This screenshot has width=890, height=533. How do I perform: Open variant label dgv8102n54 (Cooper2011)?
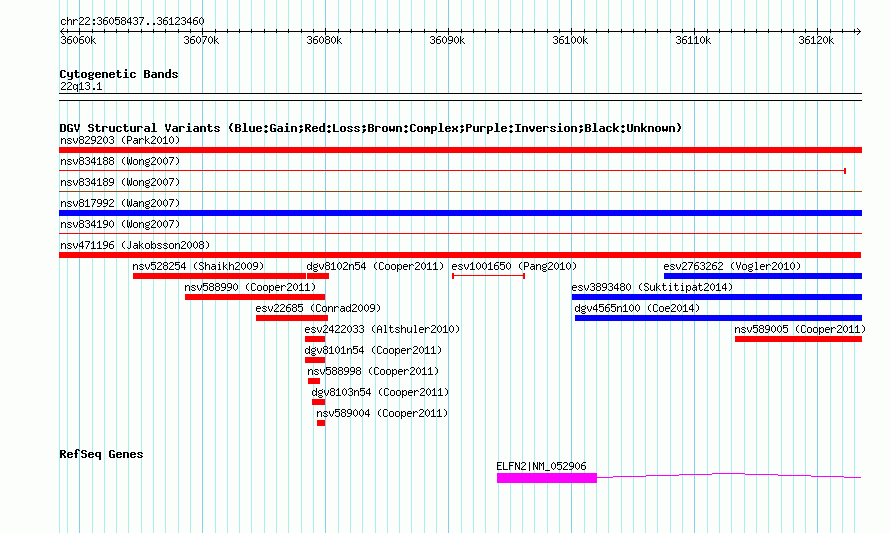[375, 266]
